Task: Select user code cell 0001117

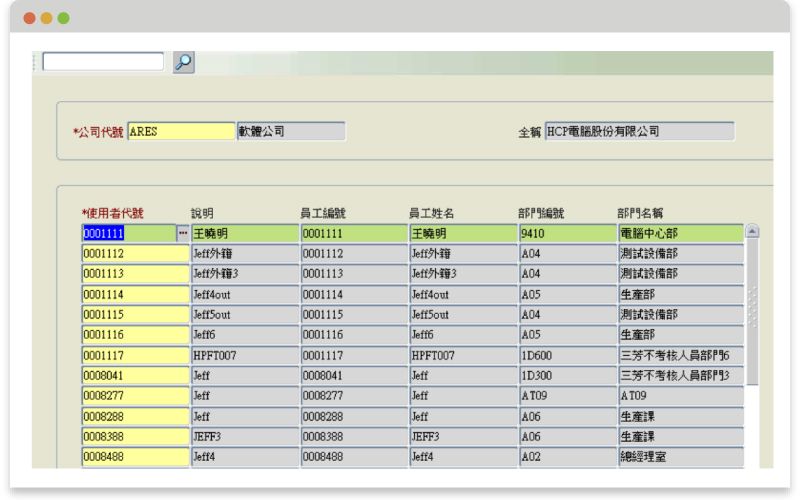Action: click(x=135, y=355)
